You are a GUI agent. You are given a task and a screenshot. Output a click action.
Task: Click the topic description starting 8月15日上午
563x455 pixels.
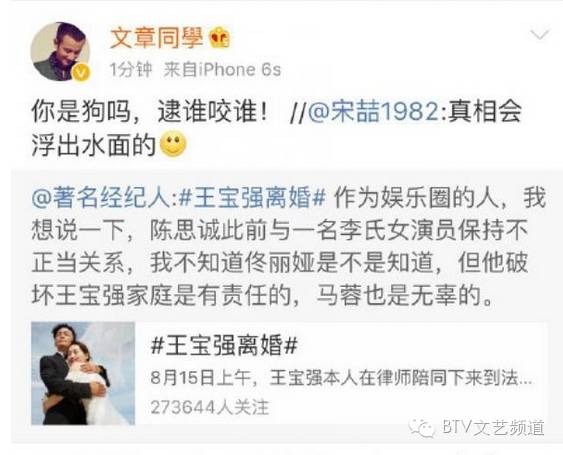341,378
